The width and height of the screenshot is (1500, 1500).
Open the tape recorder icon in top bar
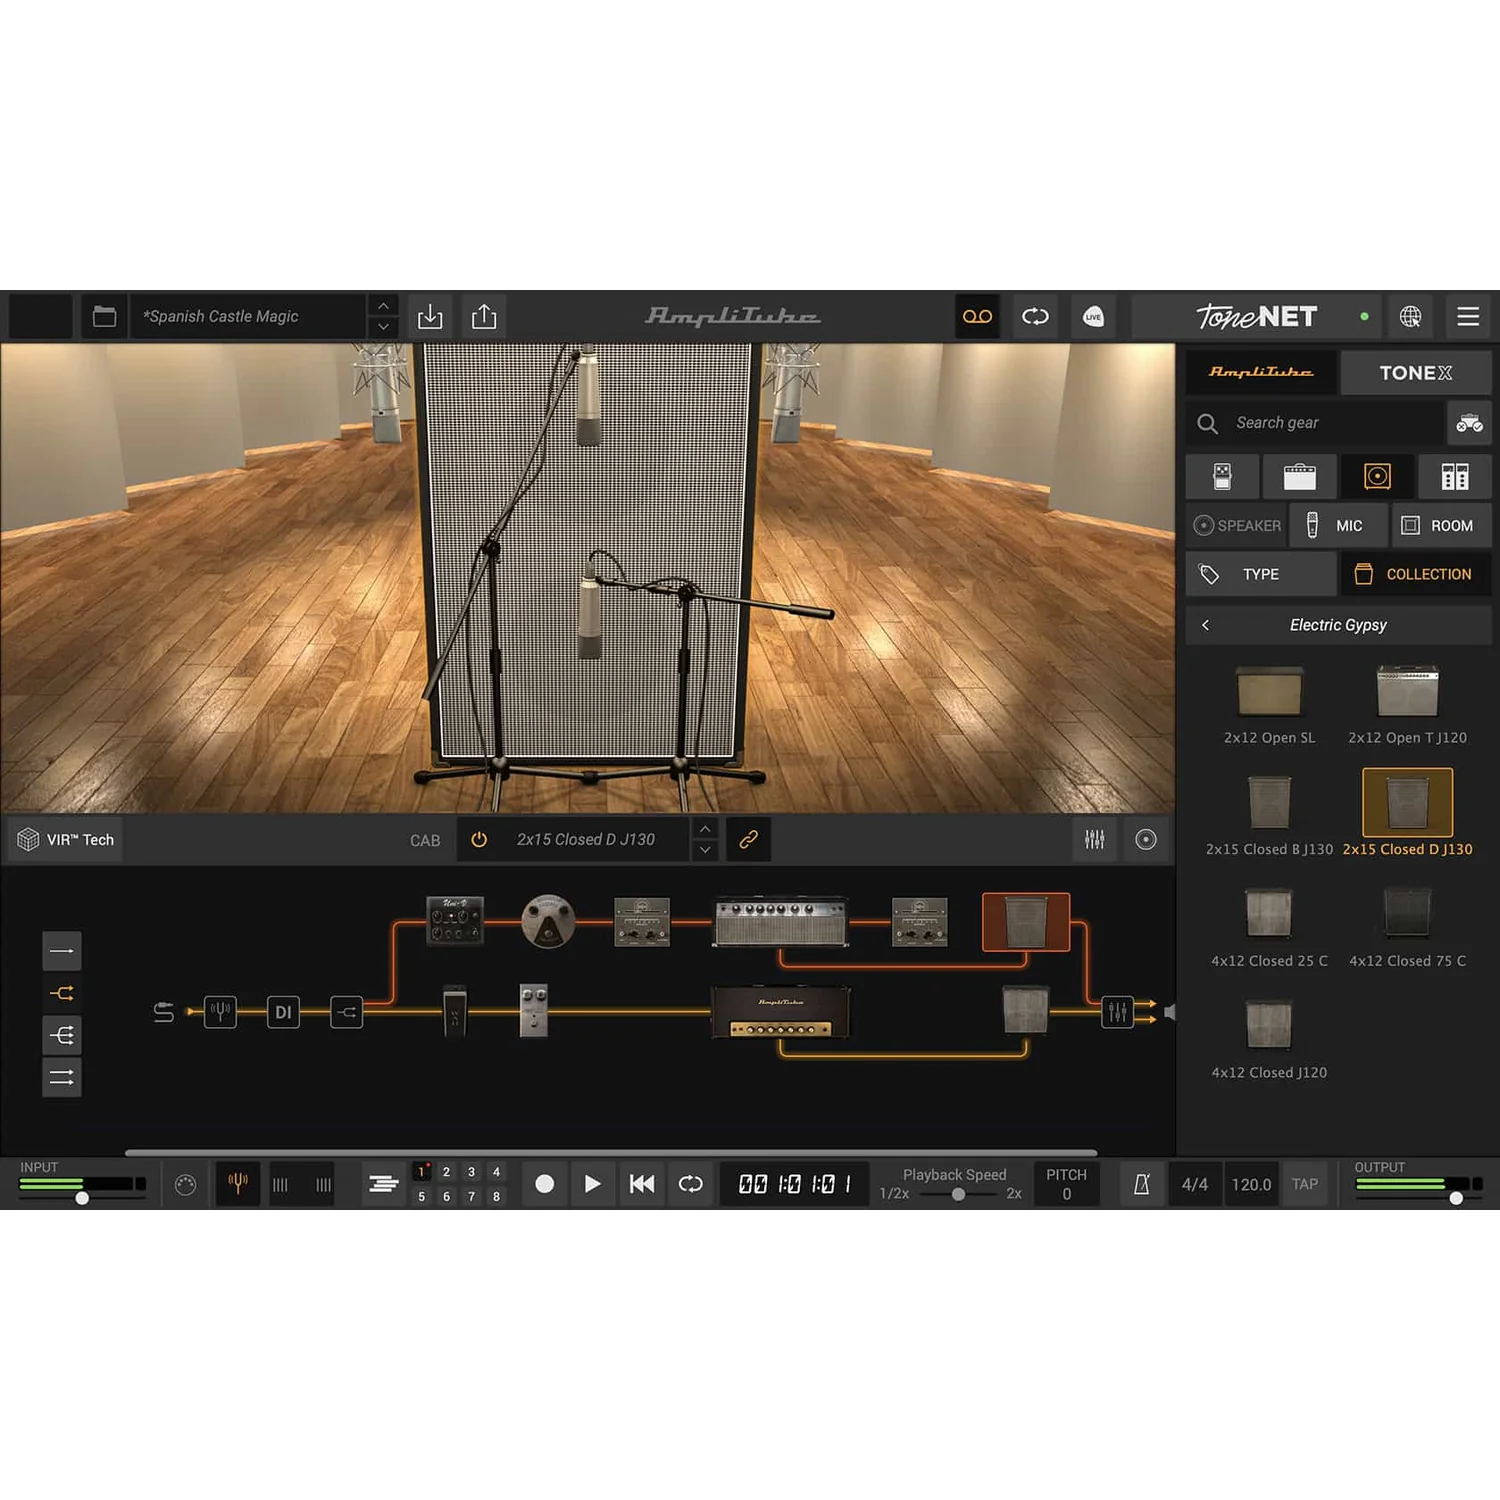(x=977, y=317)
